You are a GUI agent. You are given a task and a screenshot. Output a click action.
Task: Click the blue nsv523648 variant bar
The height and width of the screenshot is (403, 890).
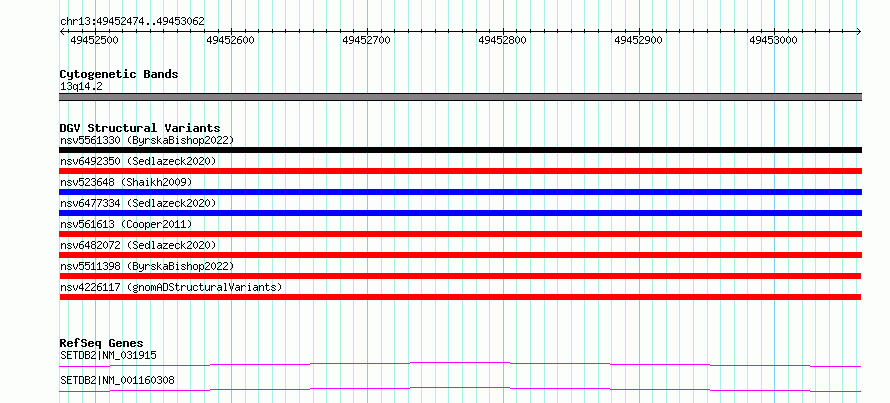coord(460,192)
